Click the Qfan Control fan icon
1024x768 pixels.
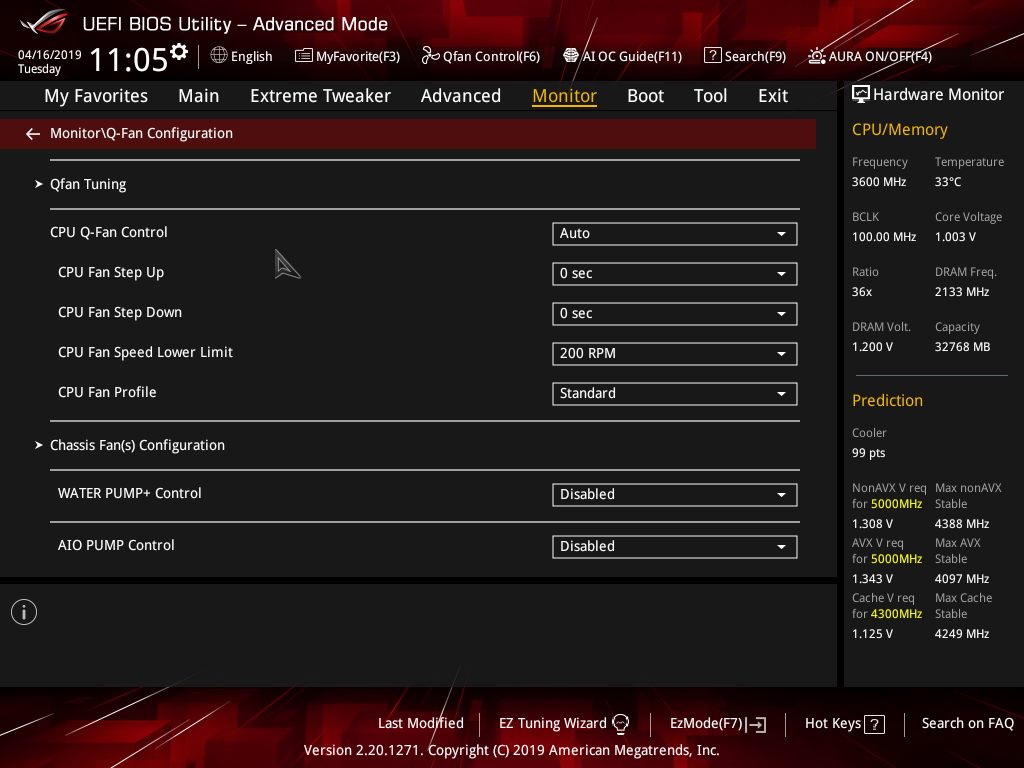[x=430, y=56]
